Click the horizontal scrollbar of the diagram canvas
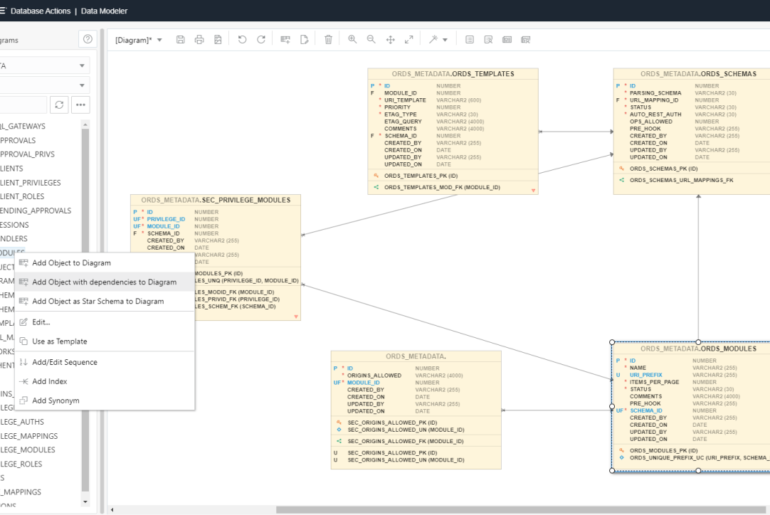The image size is (770, 515). click(x=521, y=510)
